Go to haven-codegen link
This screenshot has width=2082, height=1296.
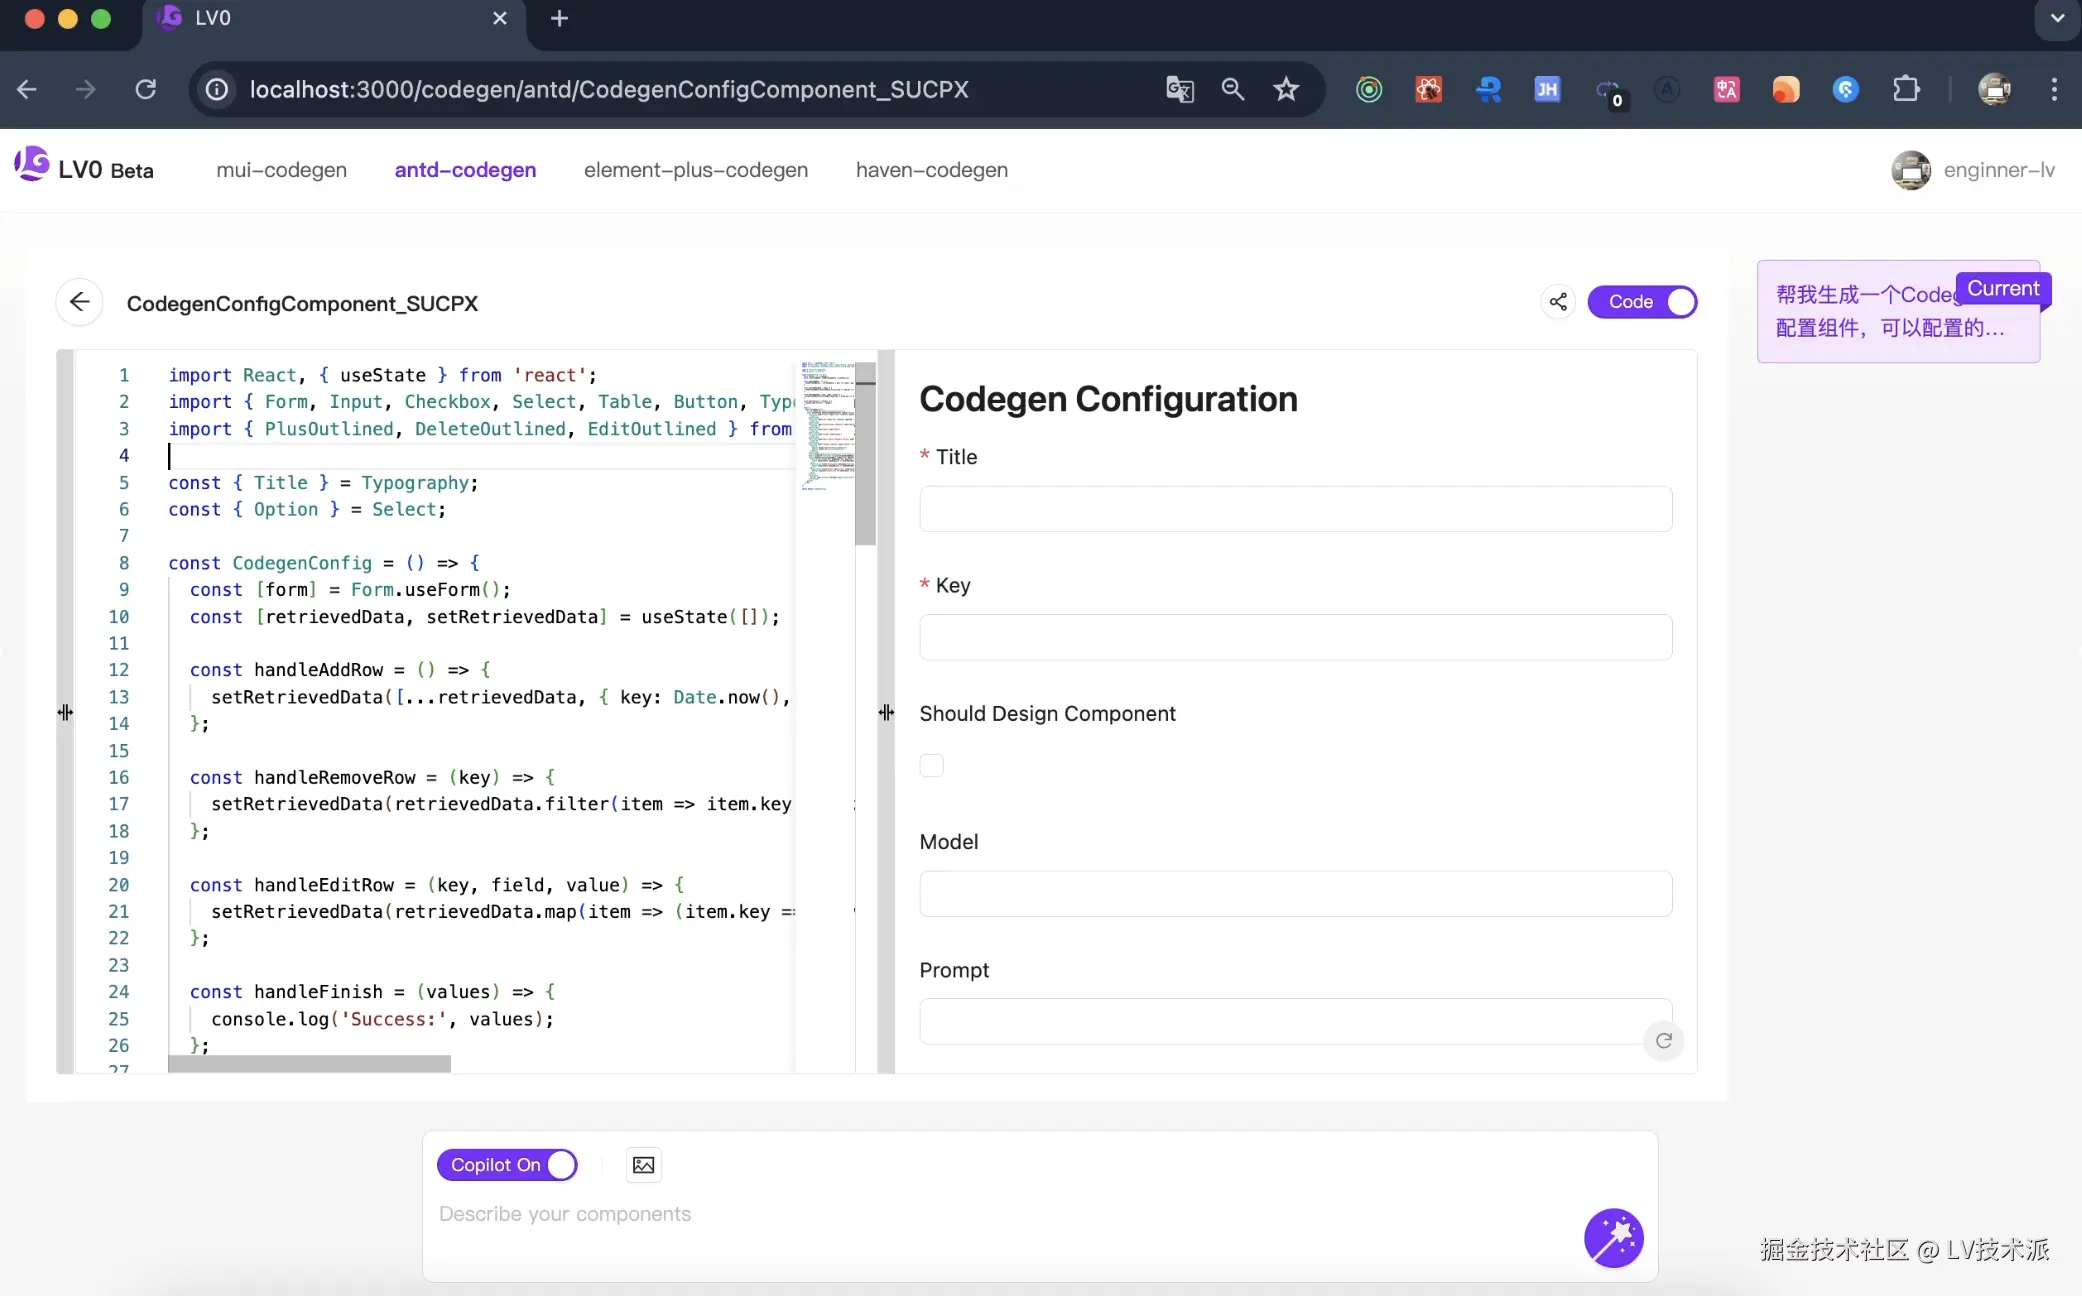[931, 170]
